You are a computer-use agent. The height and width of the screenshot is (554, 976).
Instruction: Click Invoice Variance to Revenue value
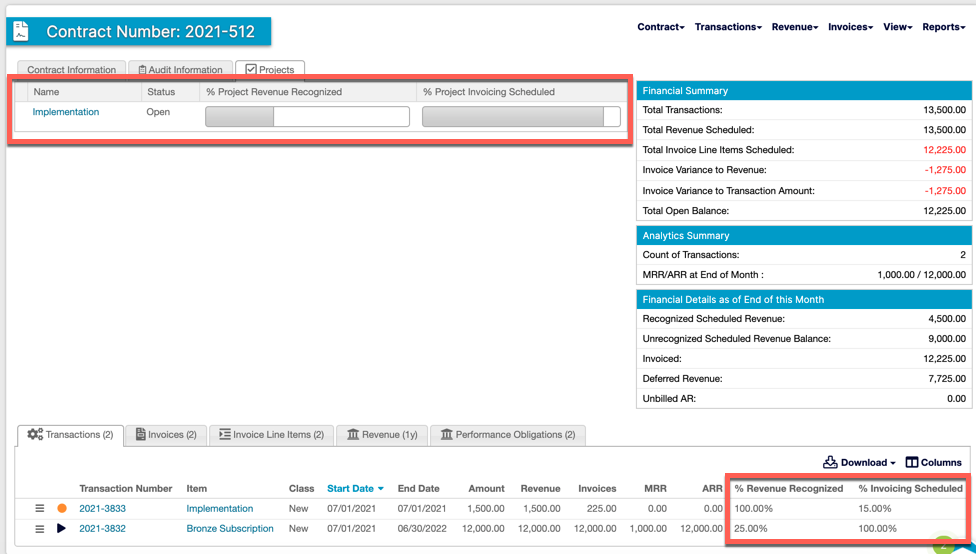(945, 170)
